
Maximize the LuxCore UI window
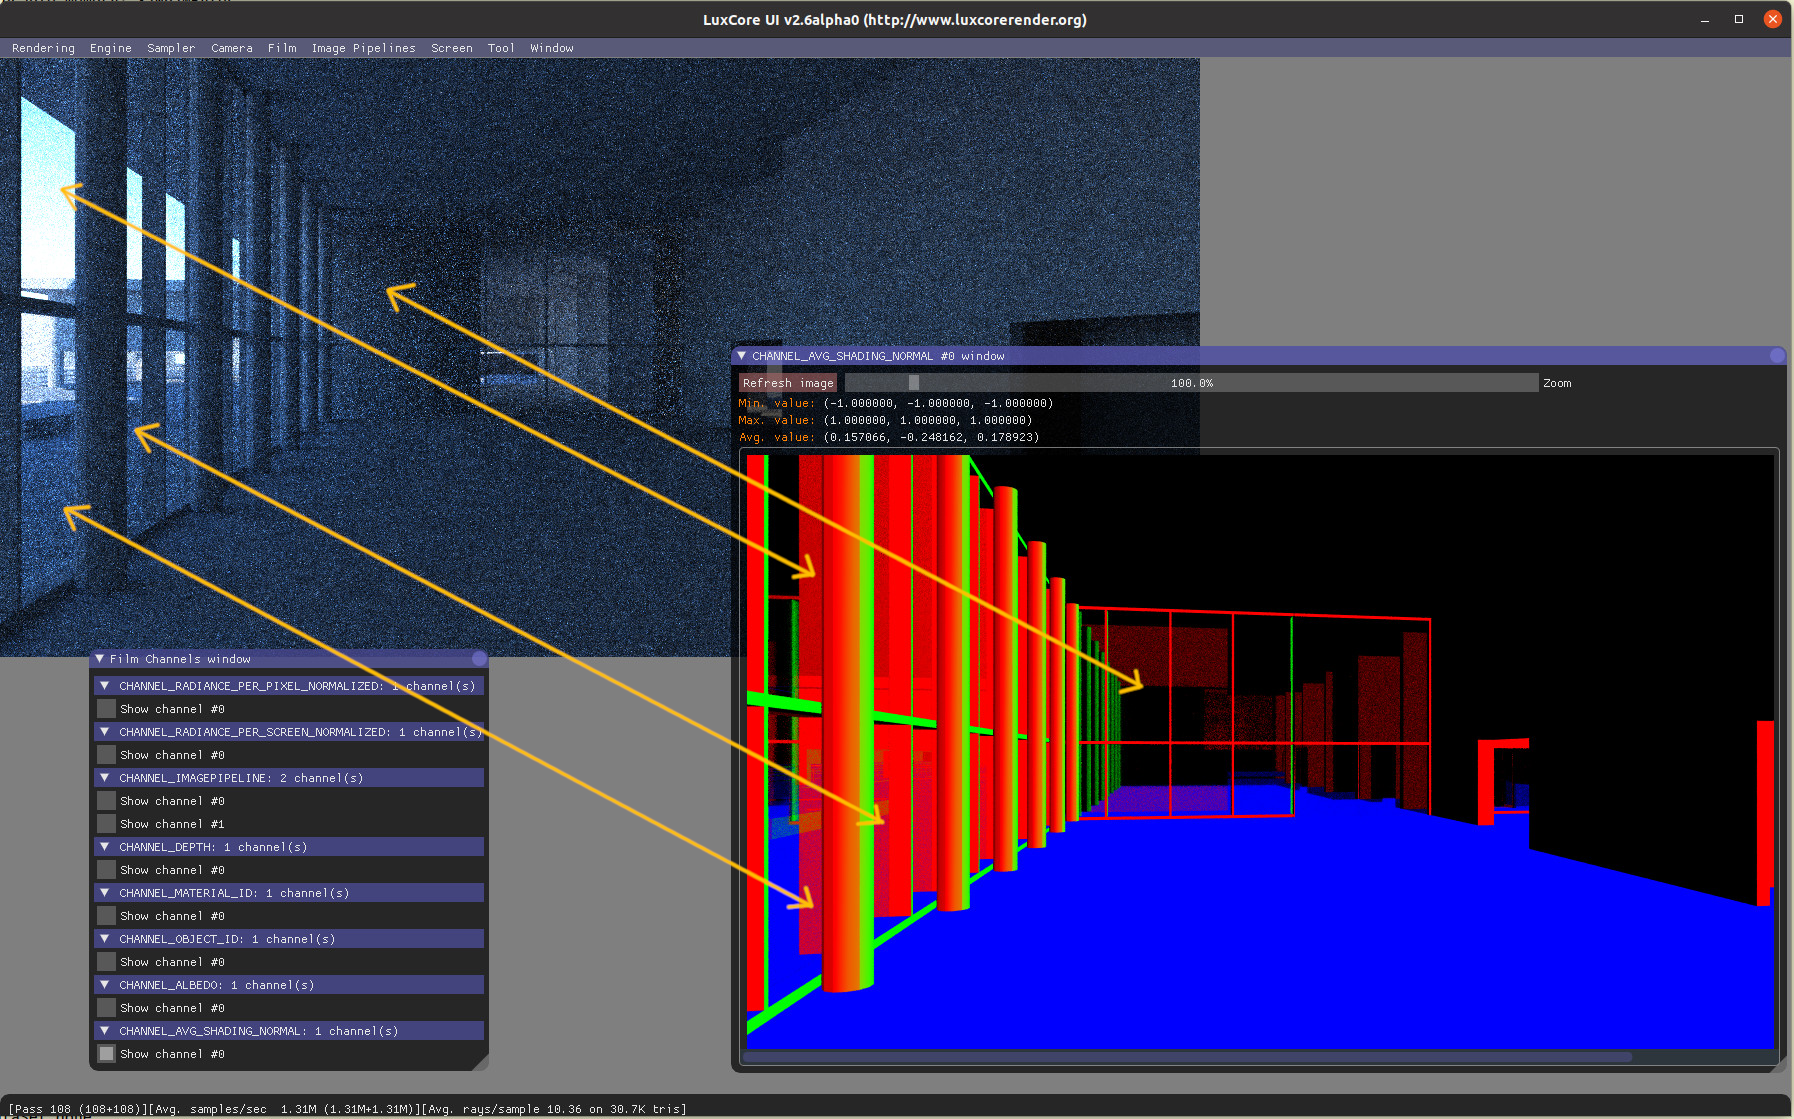1739,19
